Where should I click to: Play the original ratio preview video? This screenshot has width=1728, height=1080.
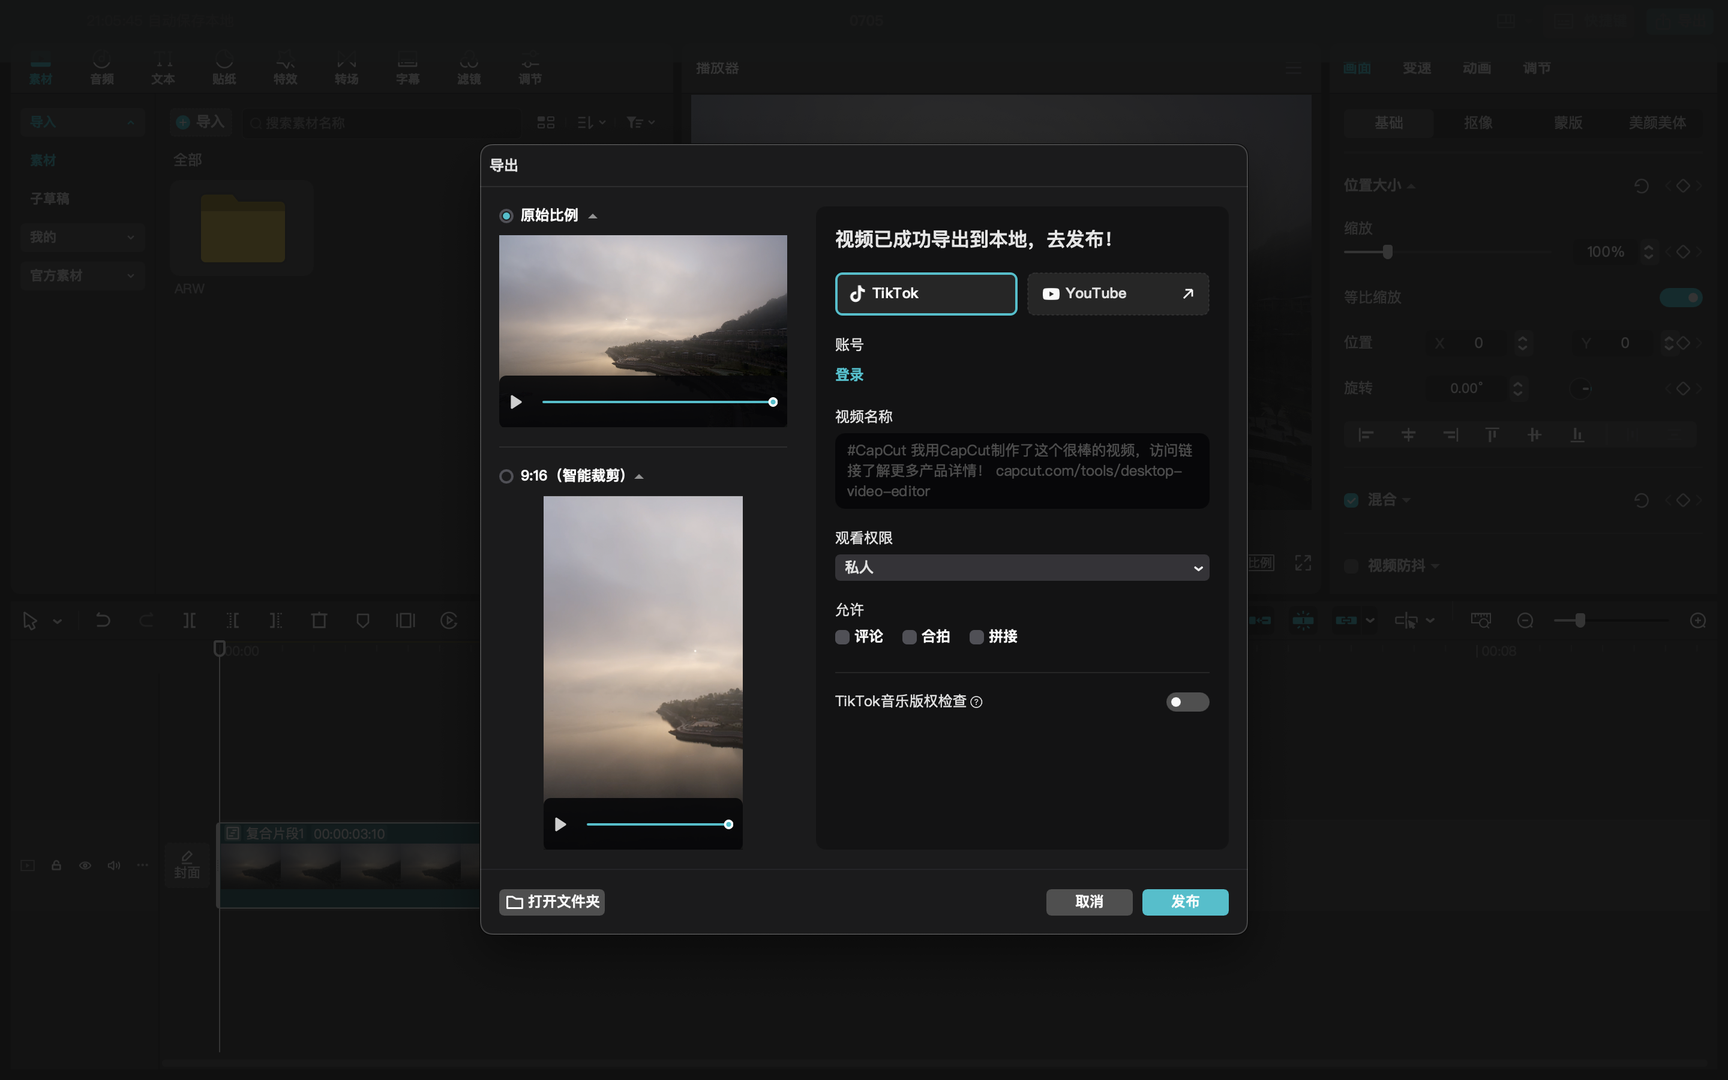(x=516, y=402)
